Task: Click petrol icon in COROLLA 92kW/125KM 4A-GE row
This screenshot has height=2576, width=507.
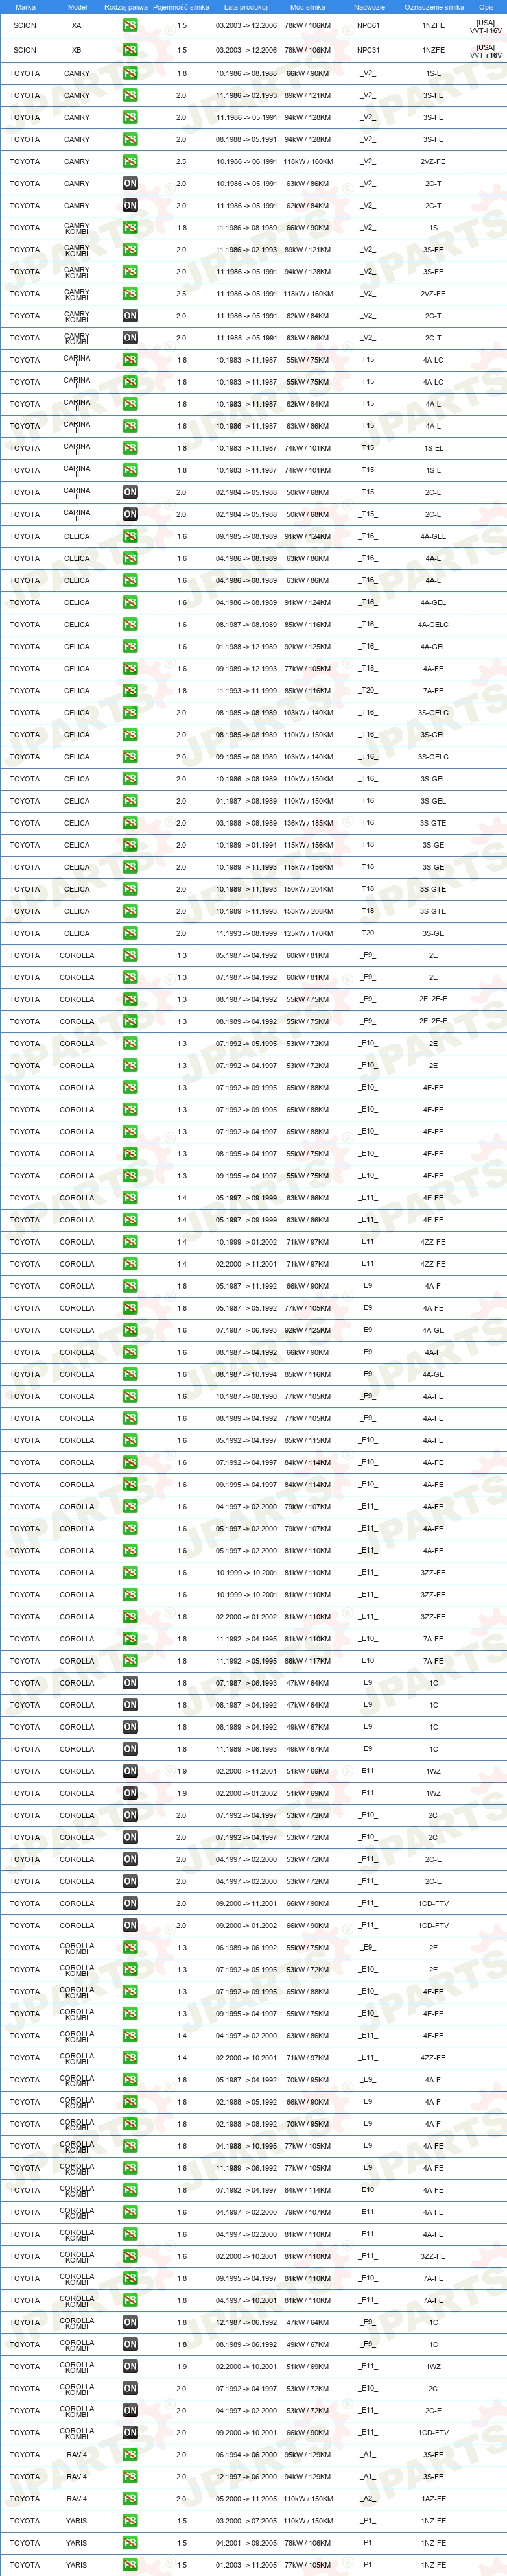Action: point(130,1330)
